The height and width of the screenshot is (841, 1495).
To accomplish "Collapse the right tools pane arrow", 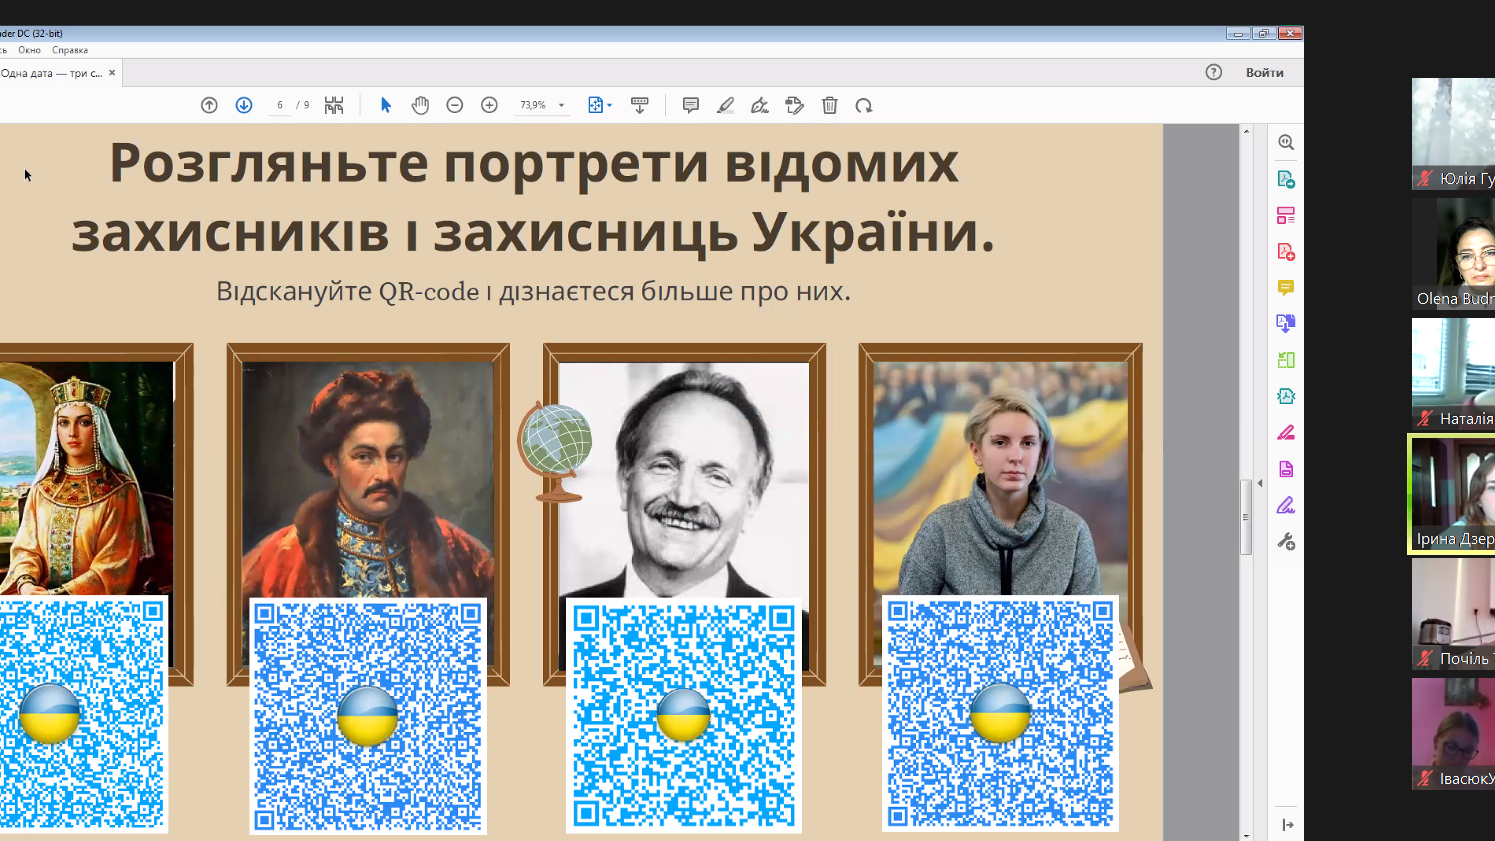I will 1260,483.
